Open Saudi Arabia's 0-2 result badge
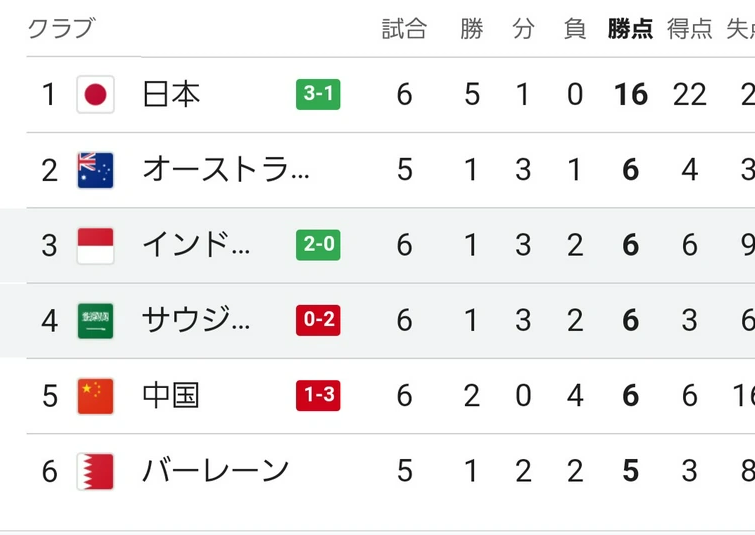The height and width of the screenshot is (535, 755). [x=318, y=321]
